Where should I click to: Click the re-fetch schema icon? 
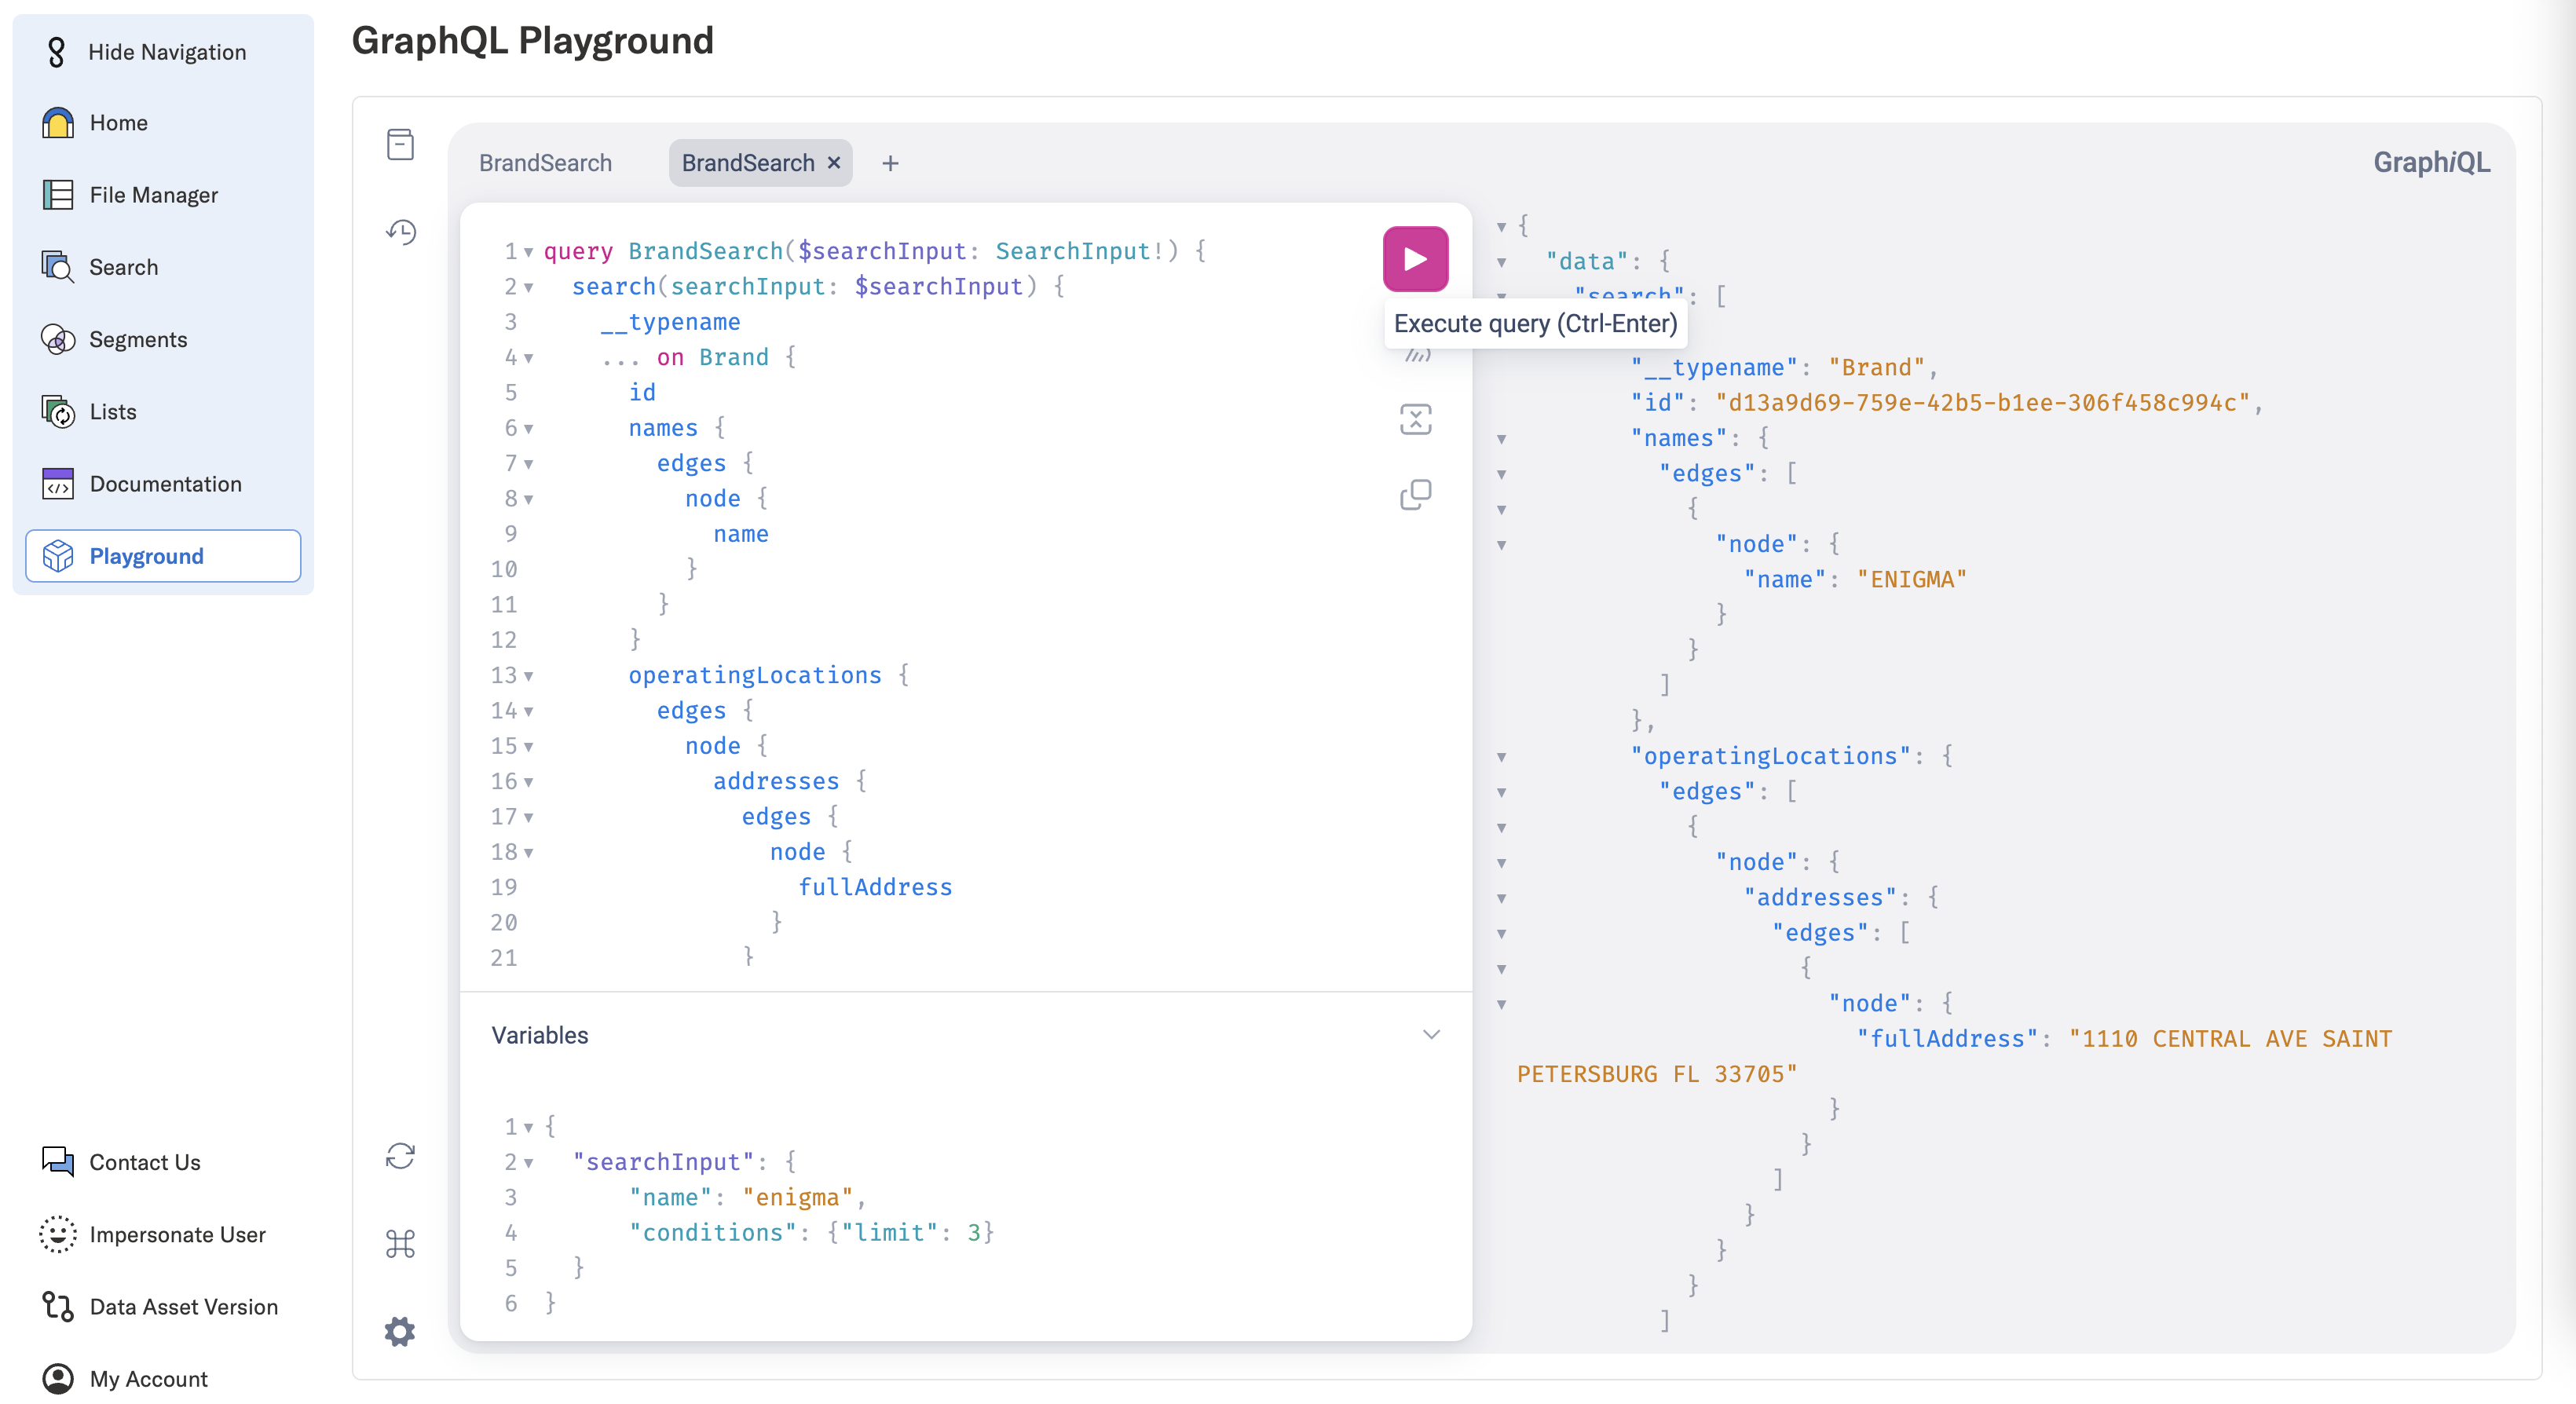click(400, 1156)
